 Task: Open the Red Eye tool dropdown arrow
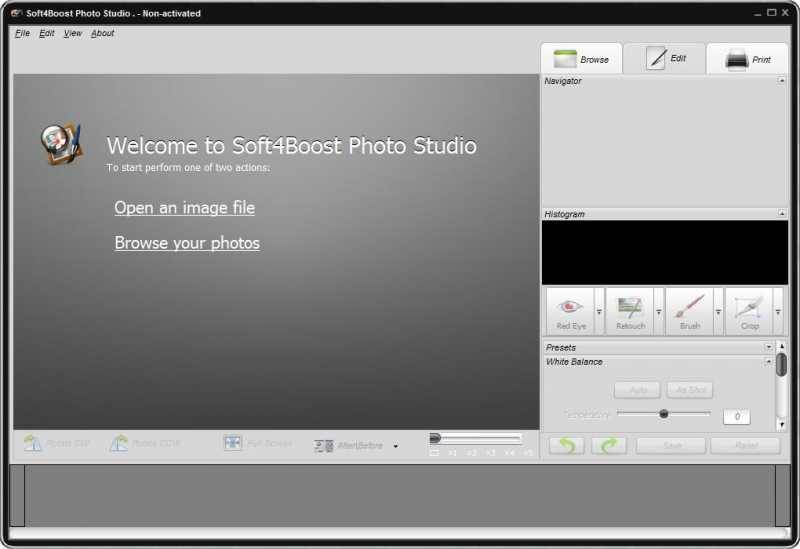click(599, 311)
